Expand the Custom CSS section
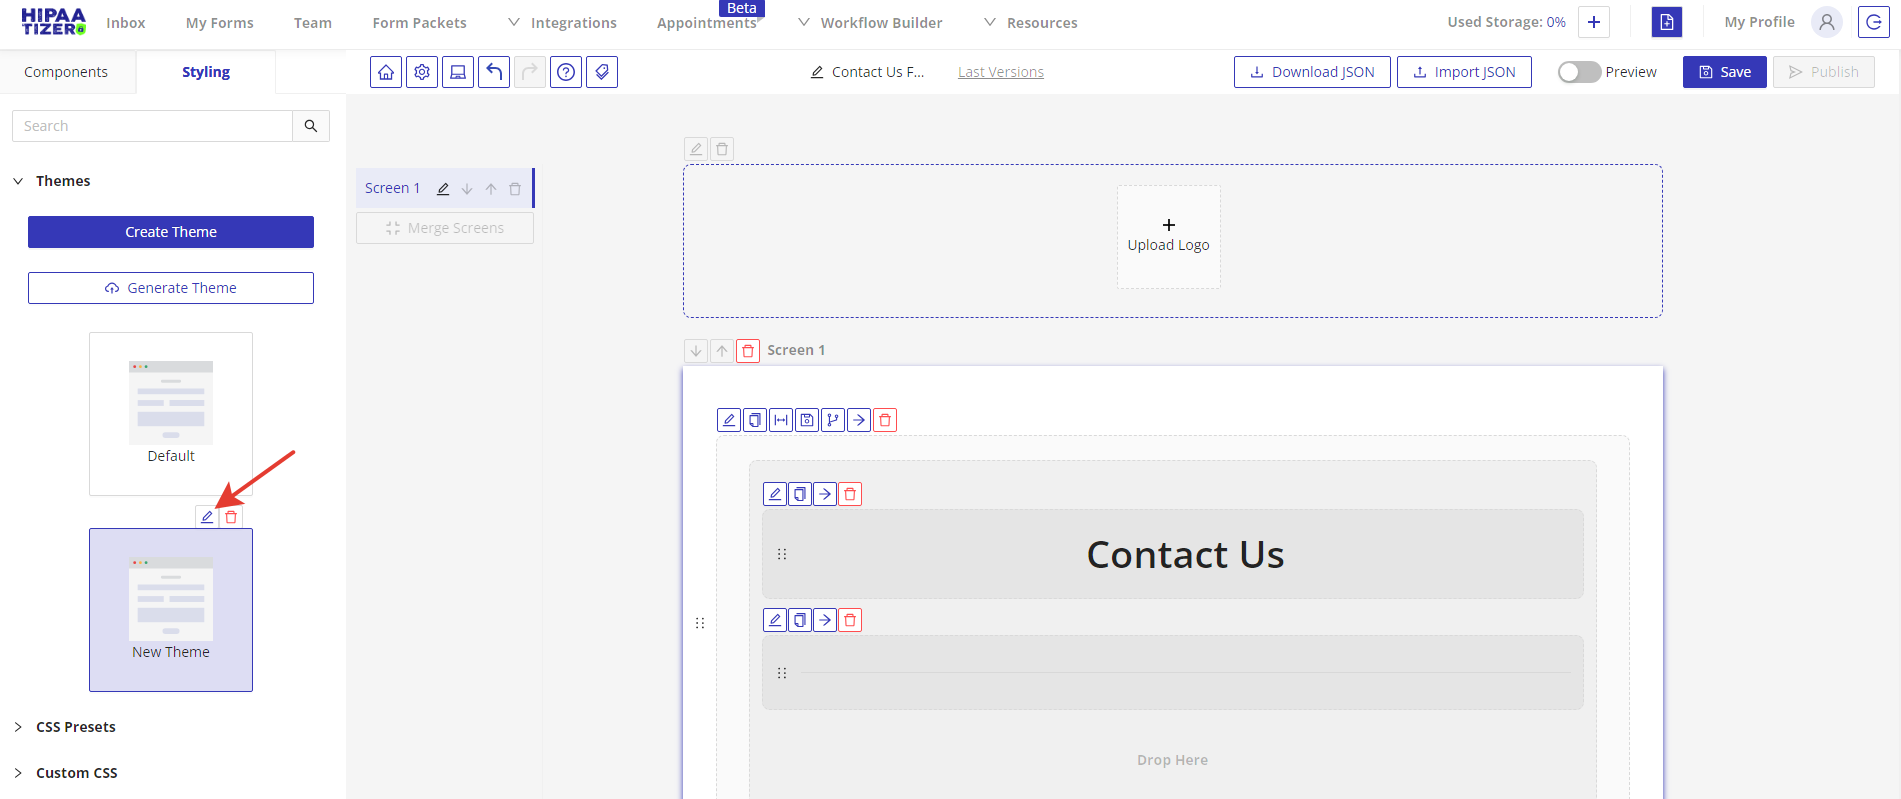Screen dimensions: 1901x799 pos(18,773)
